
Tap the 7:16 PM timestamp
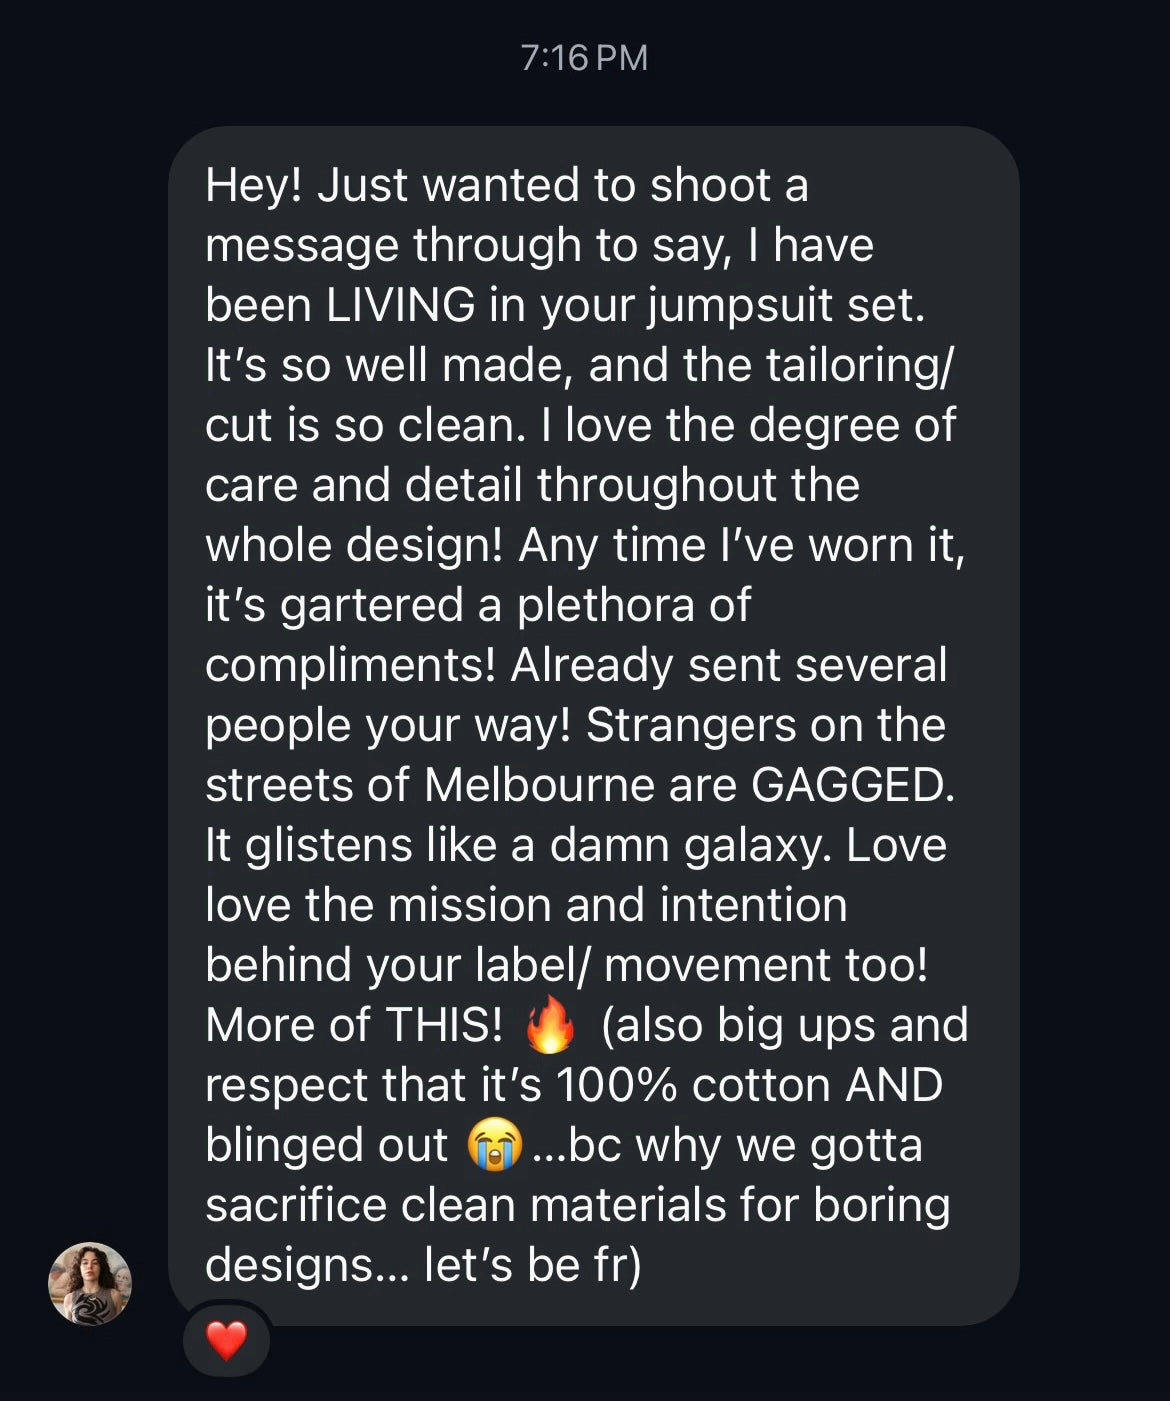pos(584,58)
